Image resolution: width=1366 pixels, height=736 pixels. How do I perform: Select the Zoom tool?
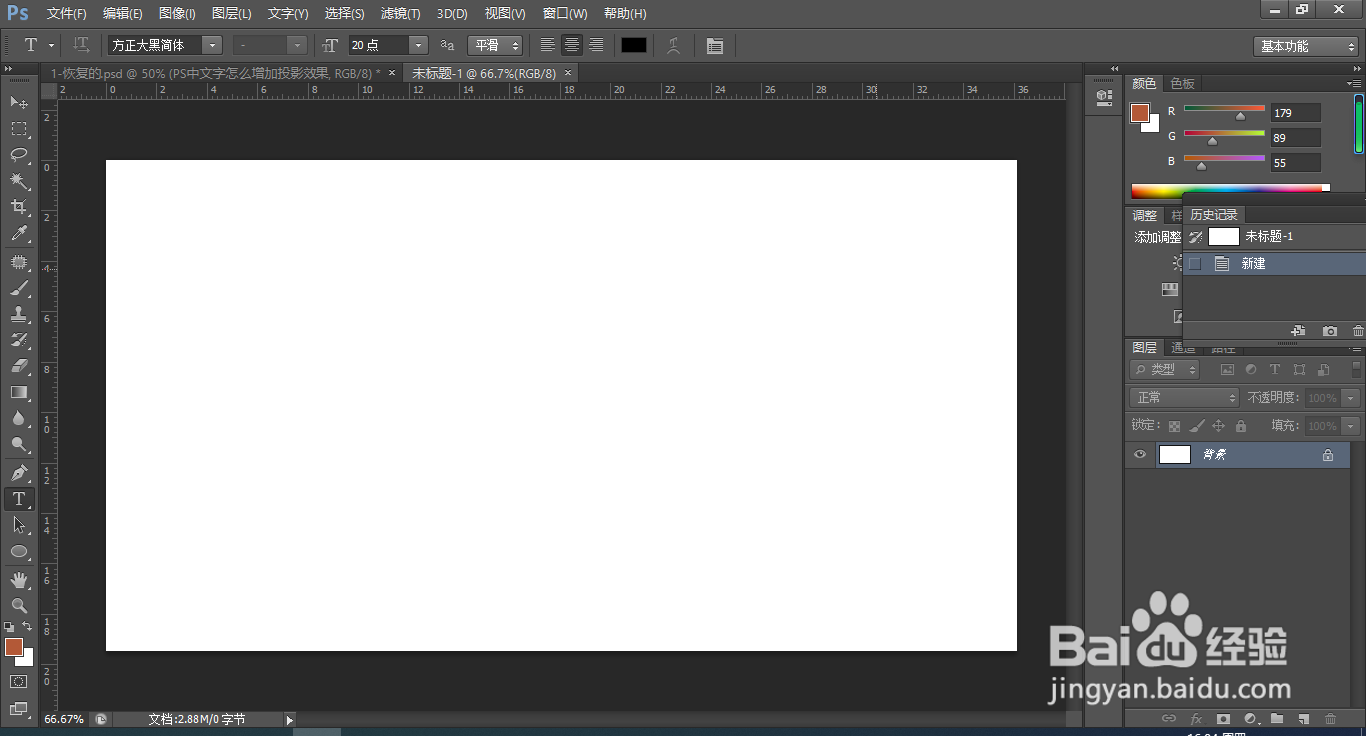[19, 606]
